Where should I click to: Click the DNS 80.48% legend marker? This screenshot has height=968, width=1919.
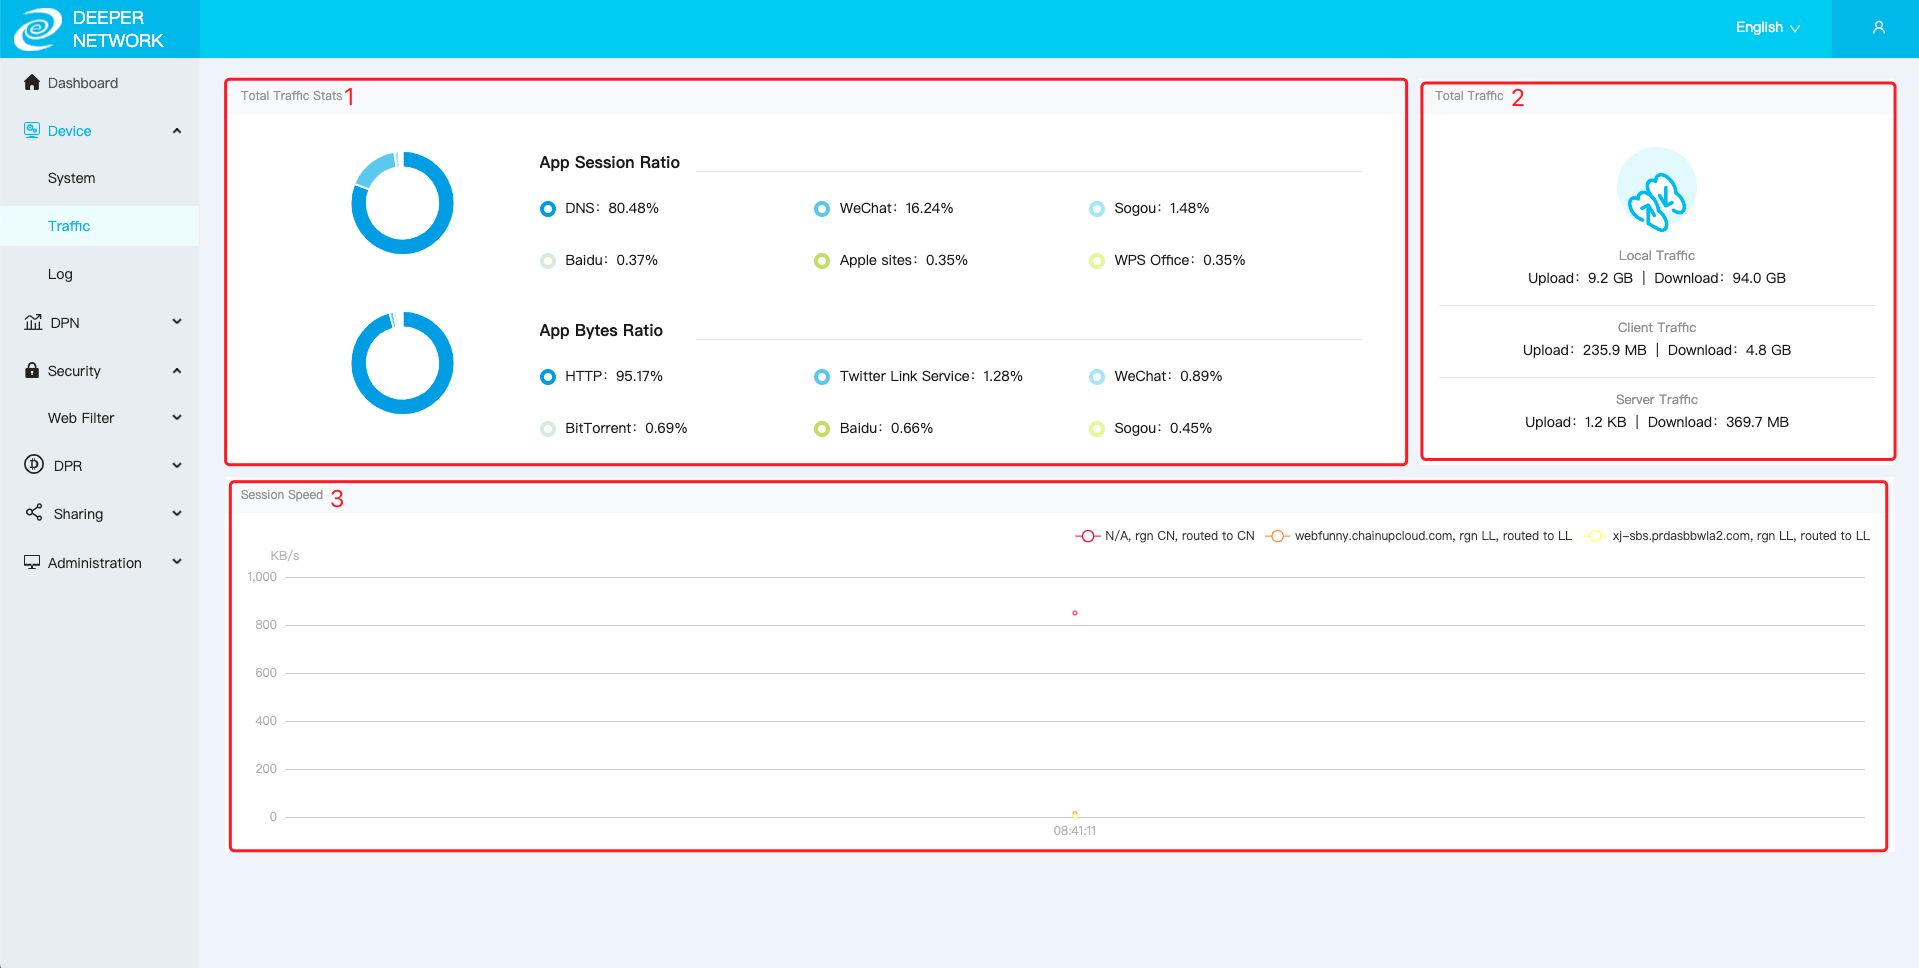pos(548,209)
